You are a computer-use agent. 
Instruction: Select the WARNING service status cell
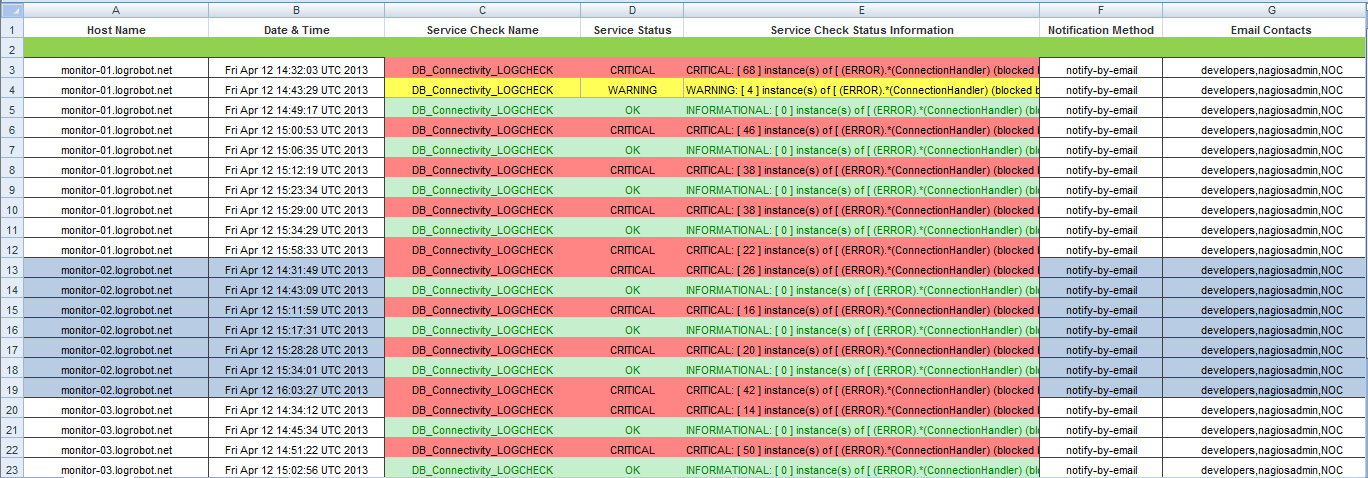pos(632,90)
